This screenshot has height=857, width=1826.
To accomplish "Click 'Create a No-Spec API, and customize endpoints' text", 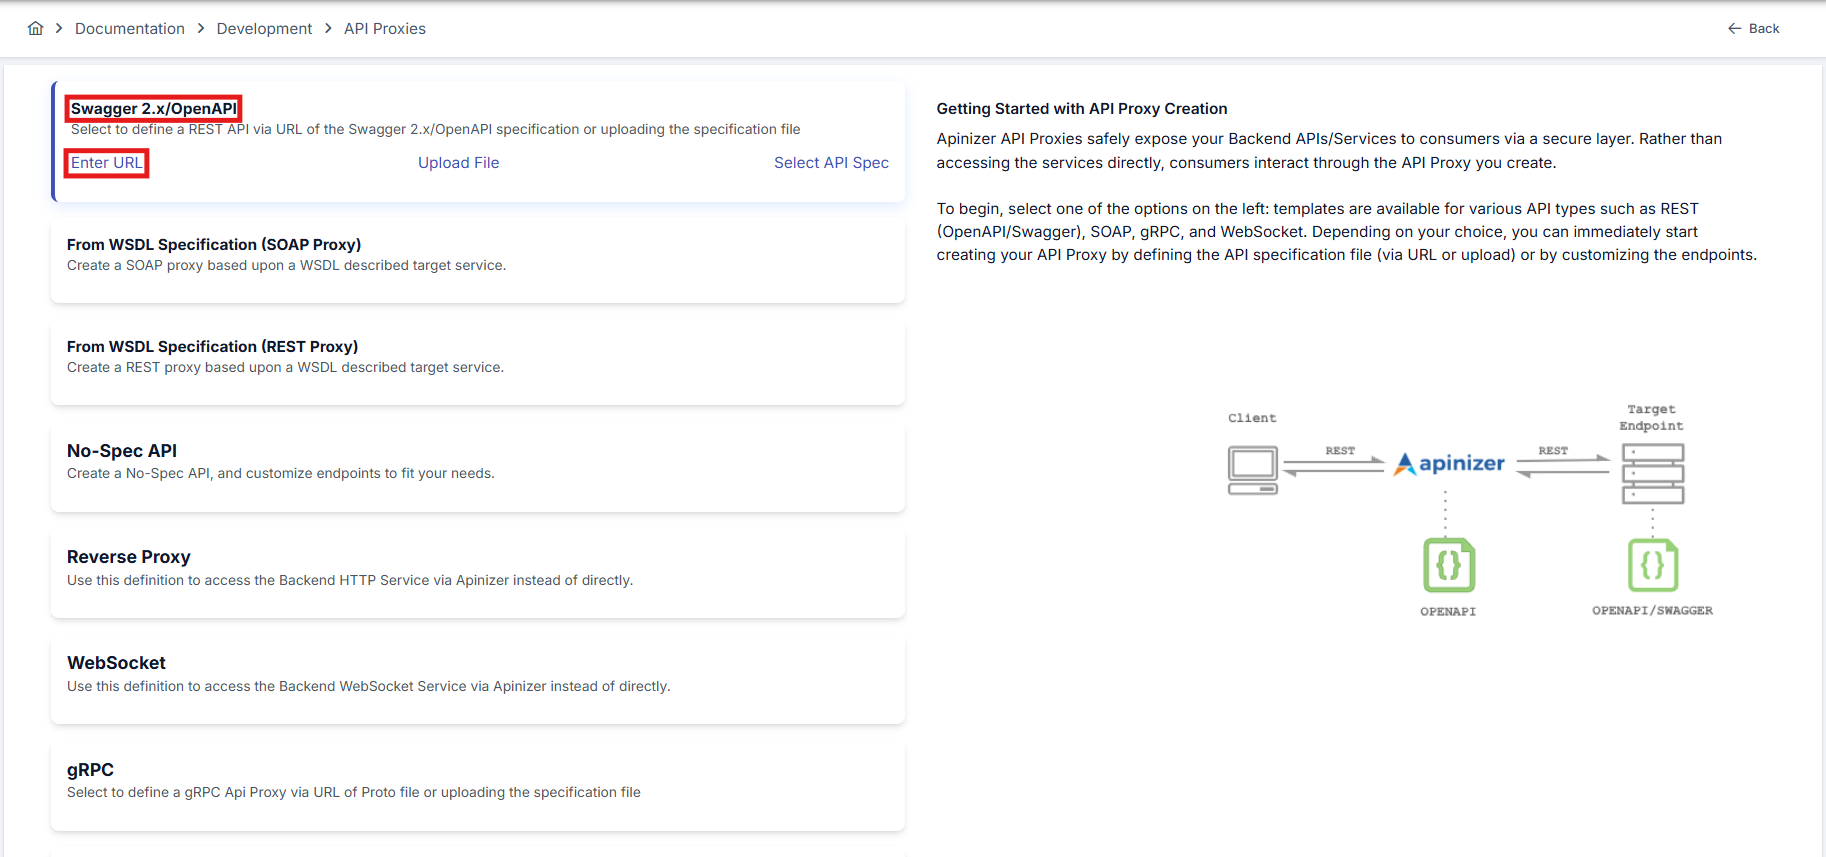I will point(281,473).
